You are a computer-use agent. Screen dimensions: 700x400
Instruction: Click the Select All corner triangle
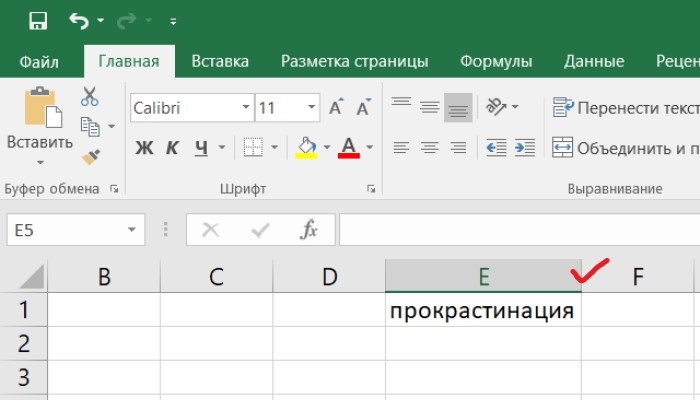(x=31, y=277)
